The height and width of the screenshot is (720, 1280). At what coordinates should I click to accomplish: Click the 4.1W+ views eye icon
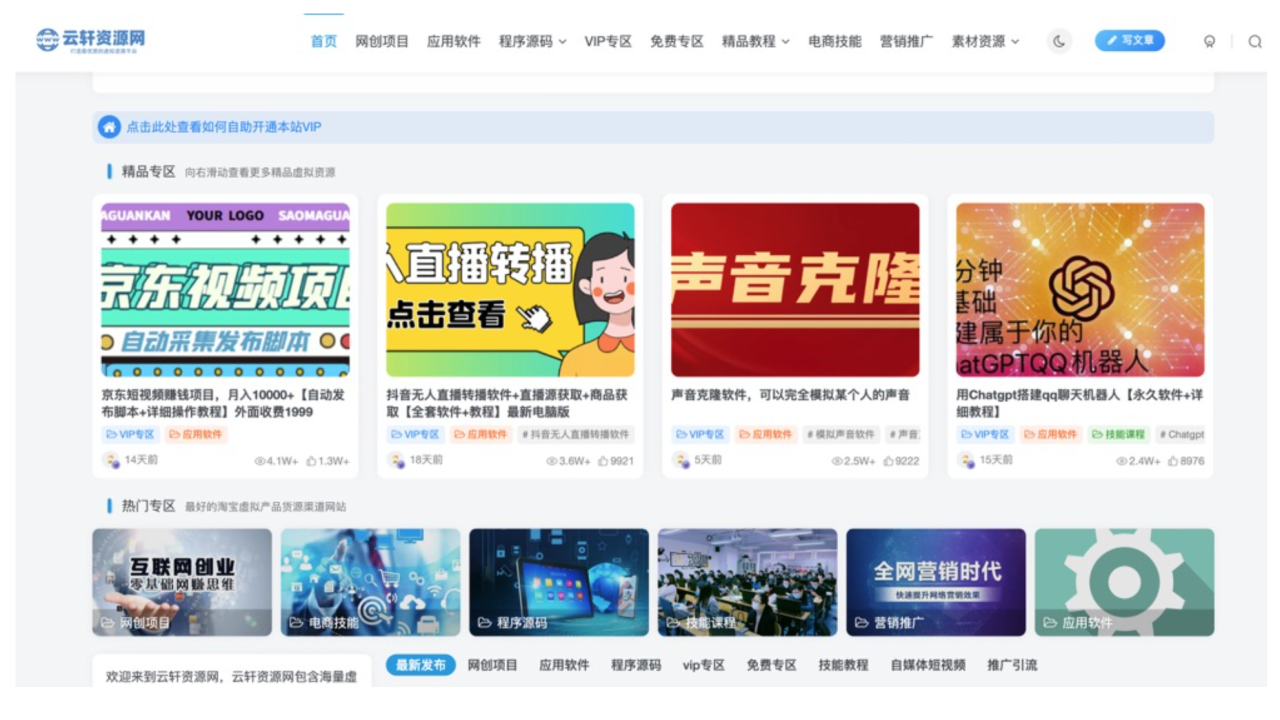pos(259,461)
